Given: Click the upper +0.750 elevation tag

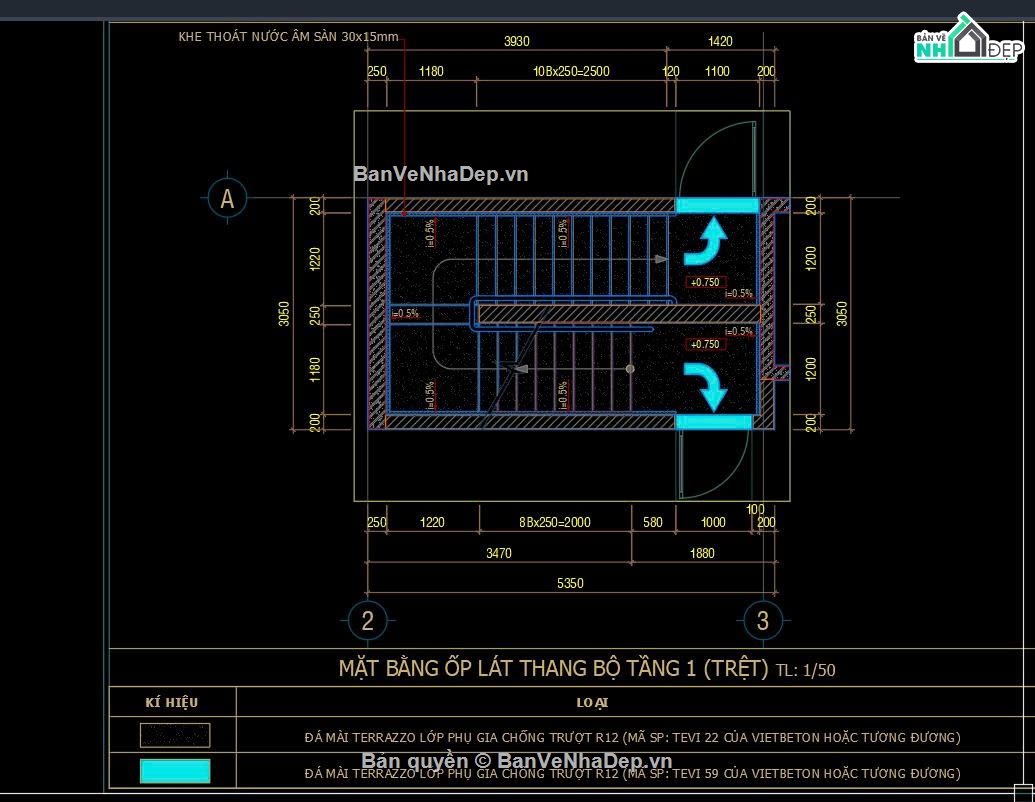Looking at the screenshot, I should point(705,282).
